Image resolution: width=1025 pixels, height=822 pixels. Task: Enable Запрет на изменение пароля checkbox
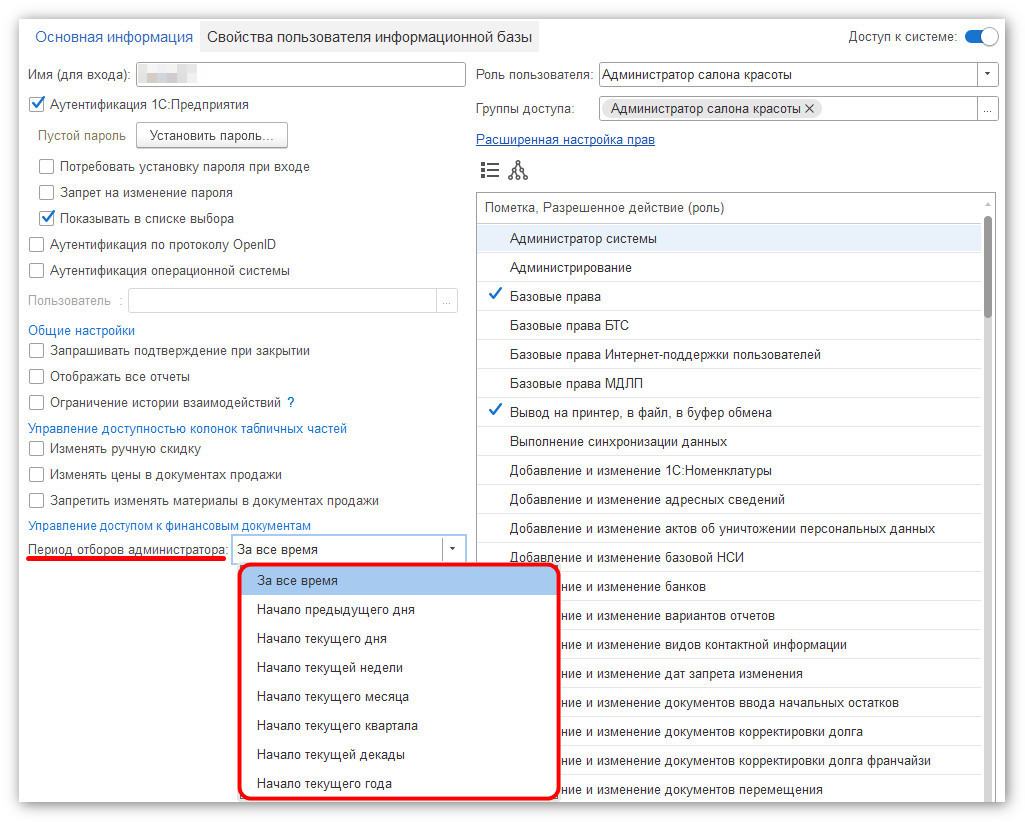tap(46, 193)
